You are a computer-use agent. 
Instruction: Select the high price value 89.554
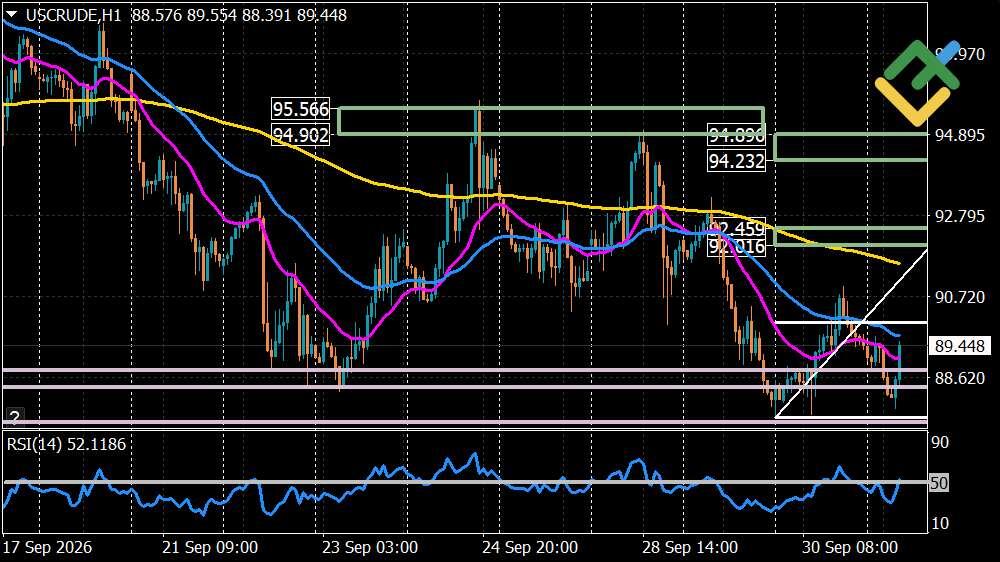212,15
